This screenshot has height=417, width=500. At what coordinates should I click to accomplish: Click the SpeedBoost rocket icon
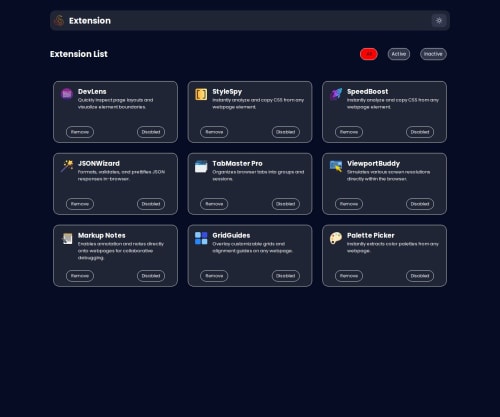(336, 94)
